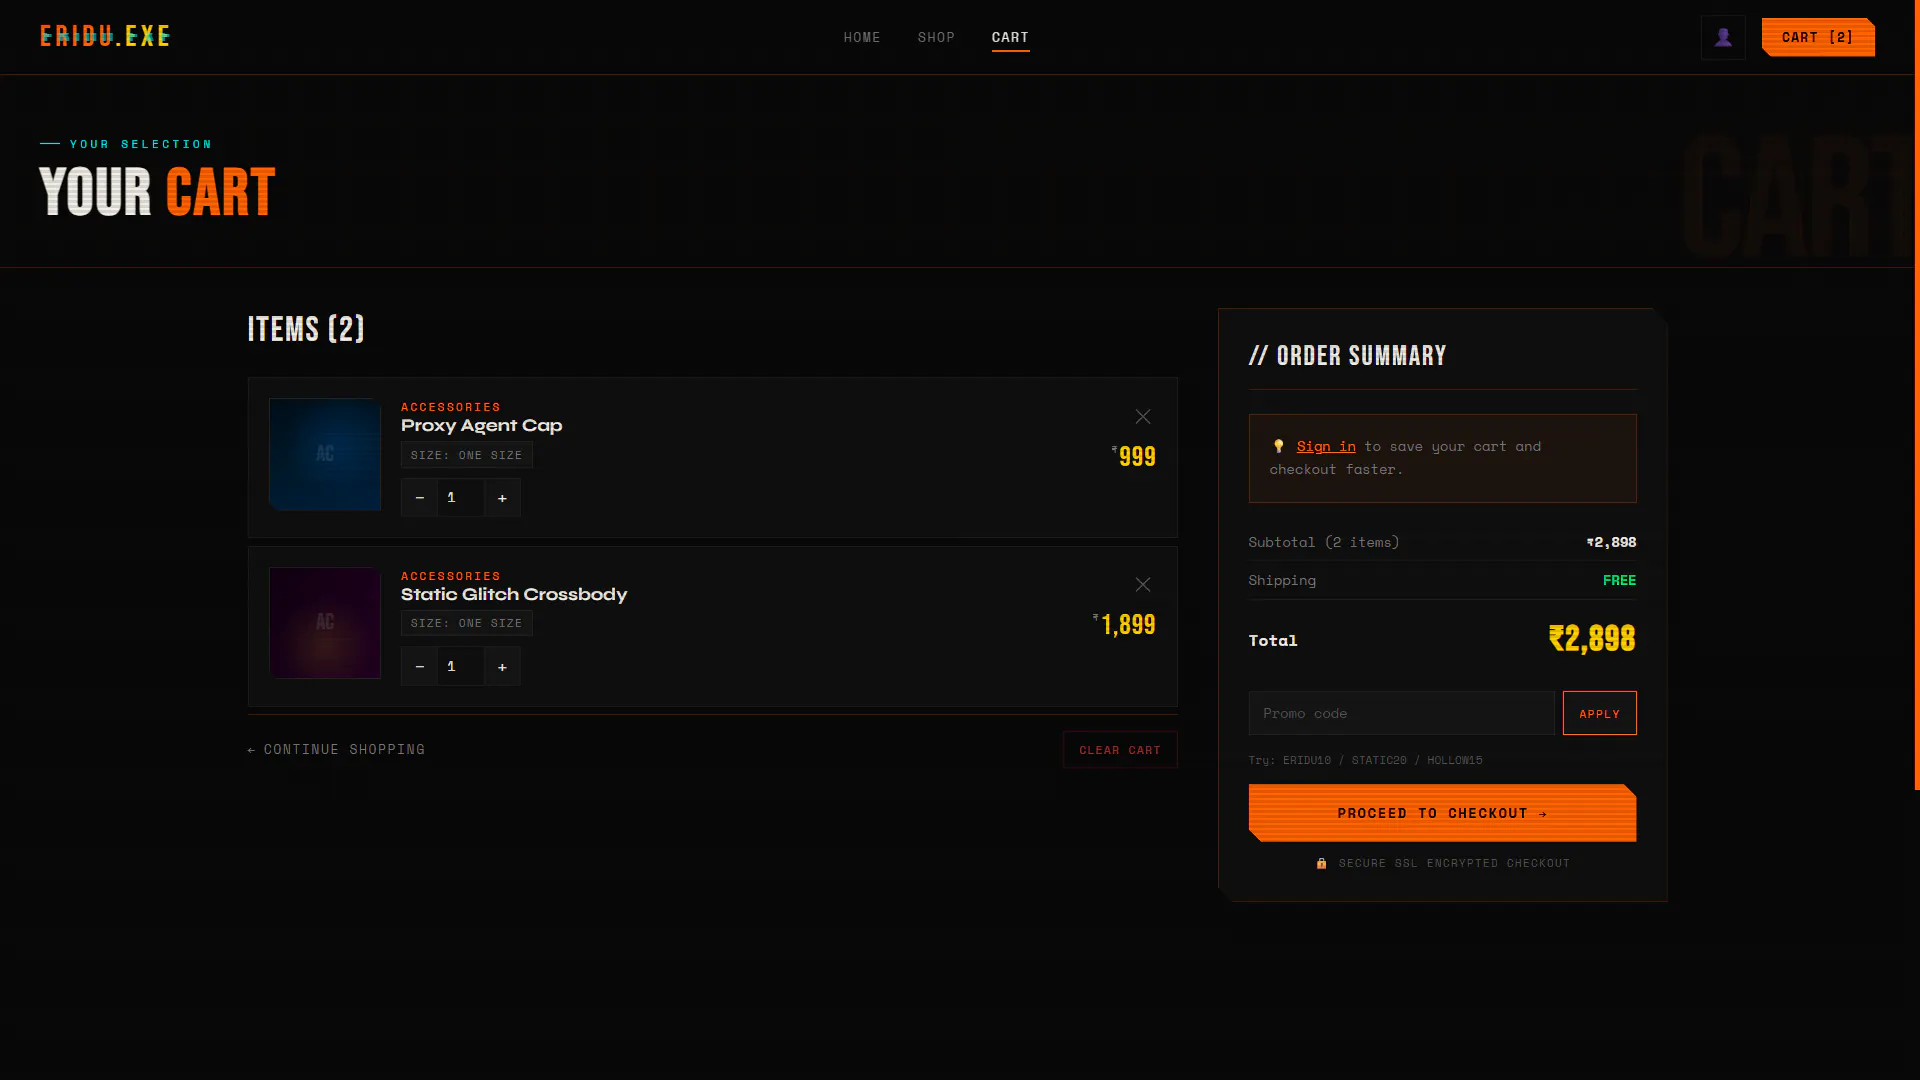Apply the promo code
Image resolution: width=1920 pixels, height=1080 pixels.
click(1599, 713)
